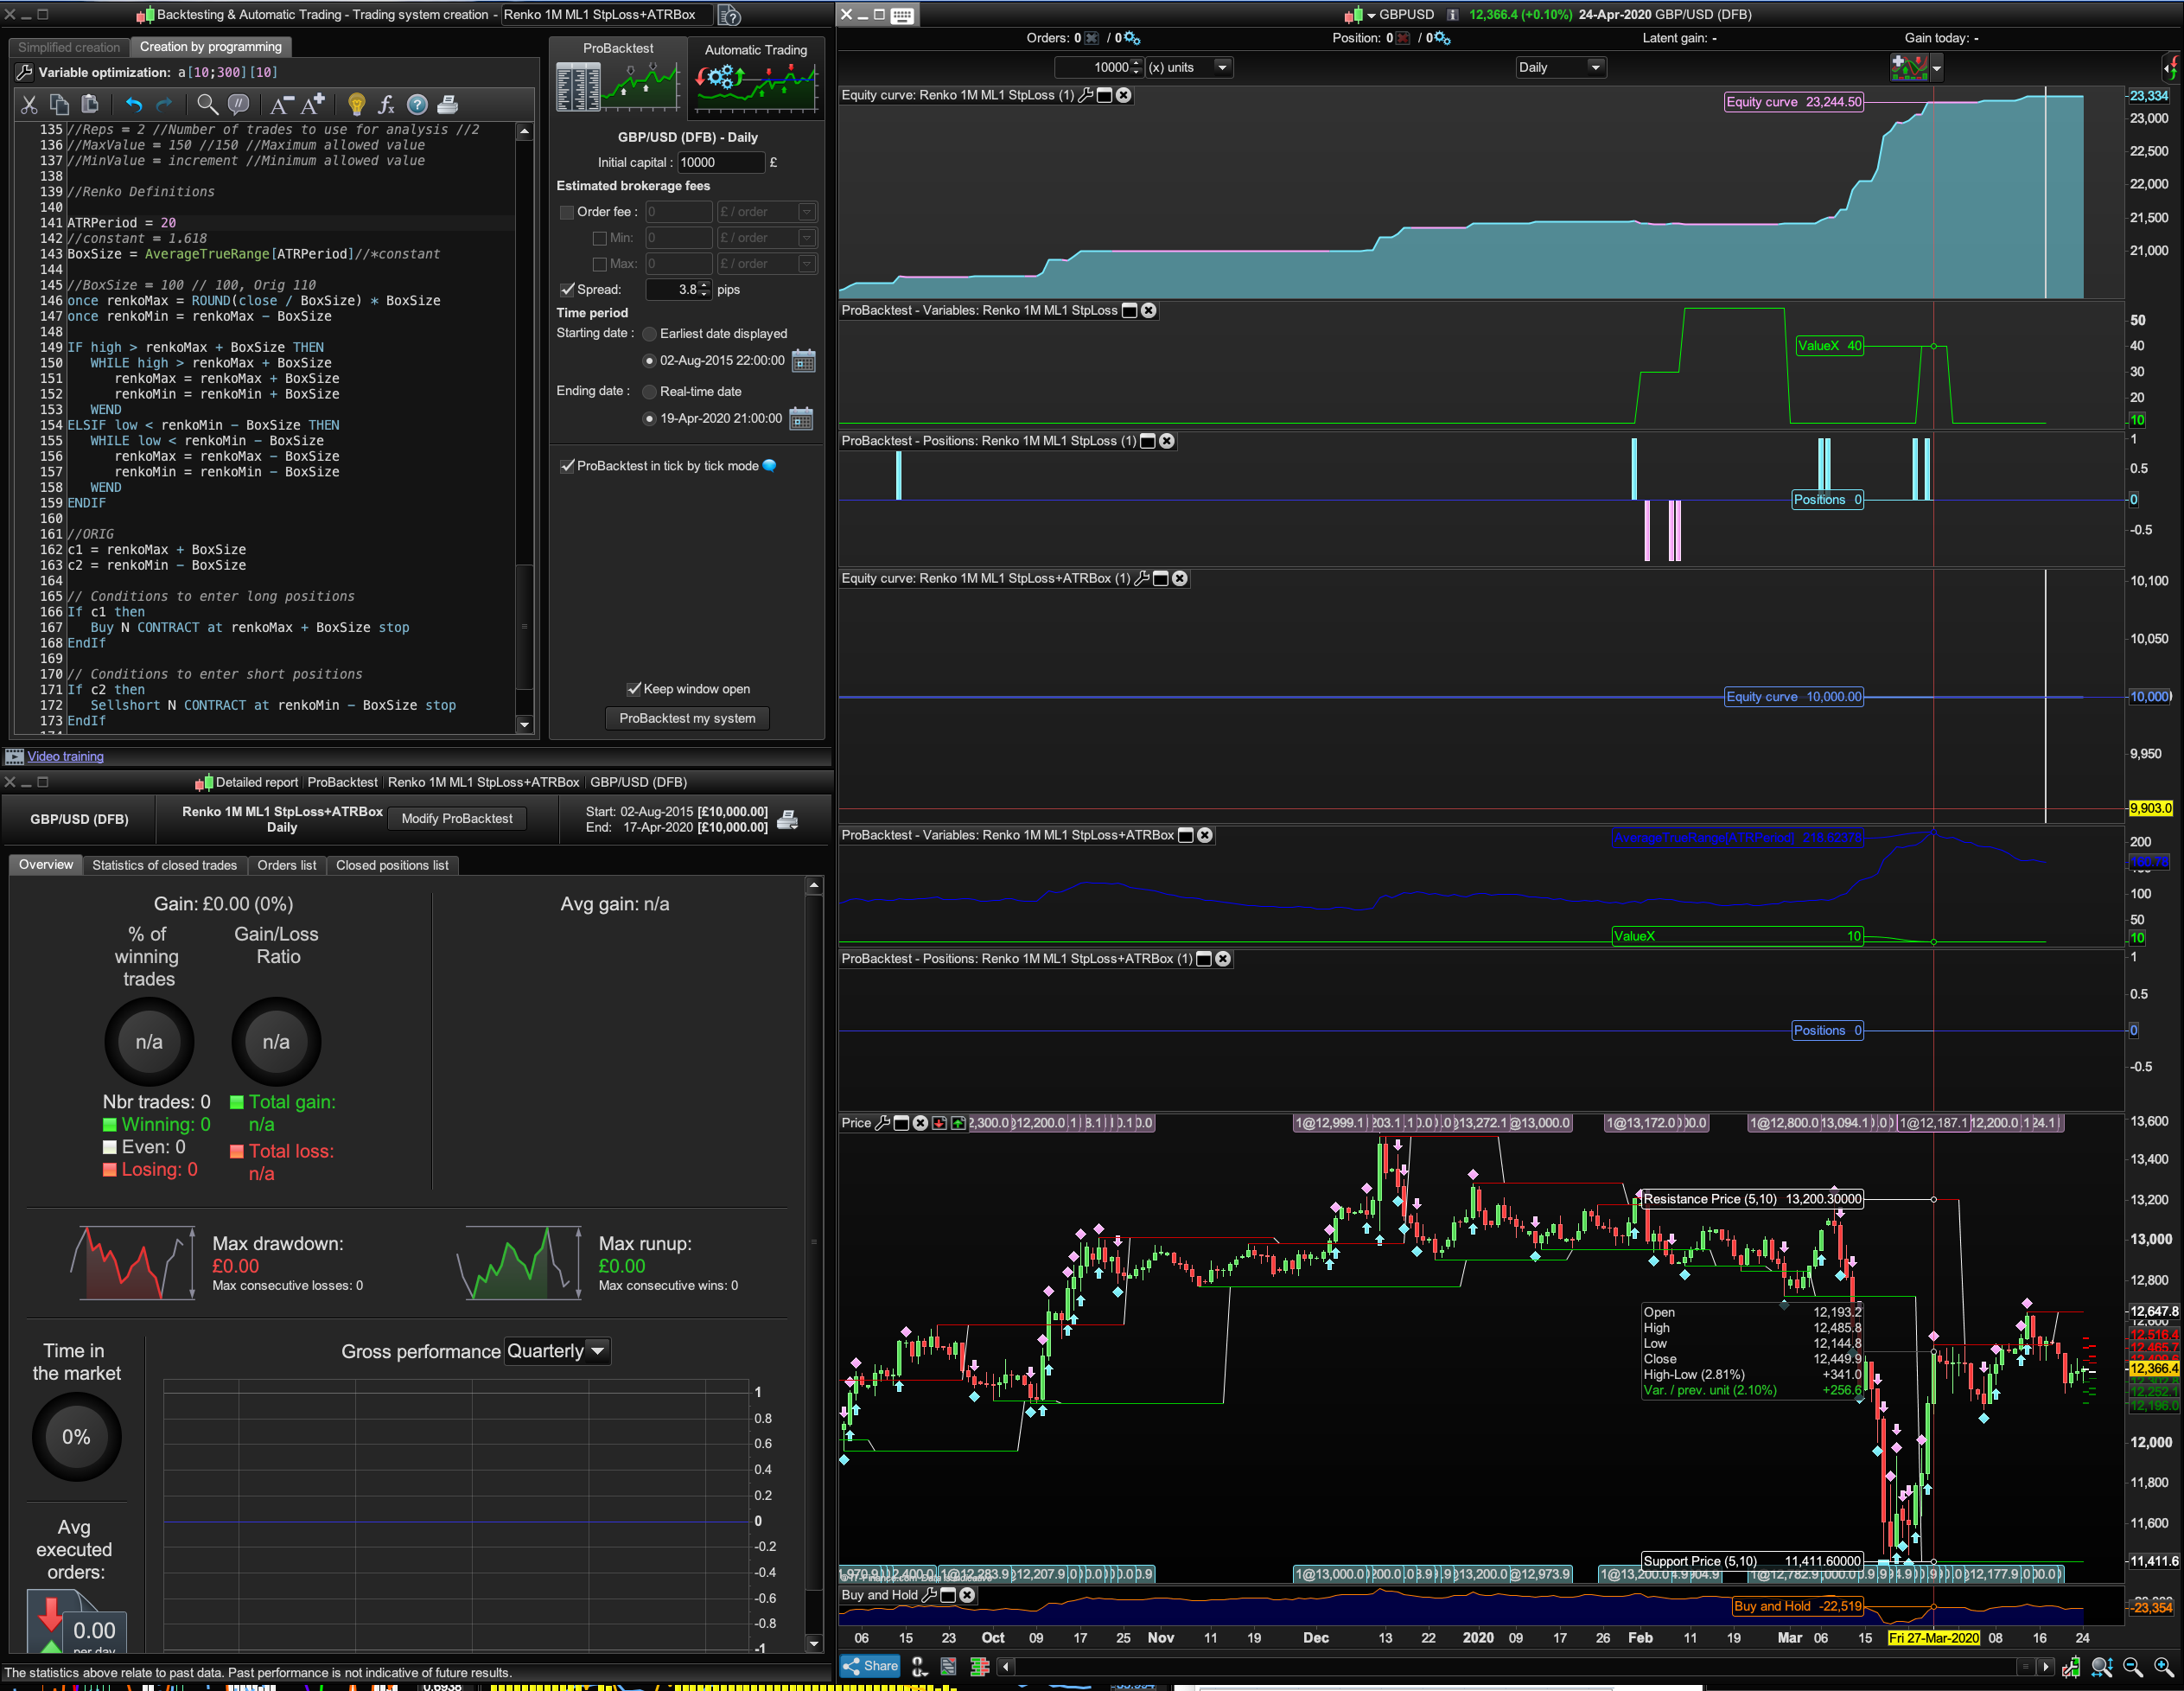Viewport: 2184px width, 1691px height.
Task: Open the units type dropdown arrow
Action: 1222,67
